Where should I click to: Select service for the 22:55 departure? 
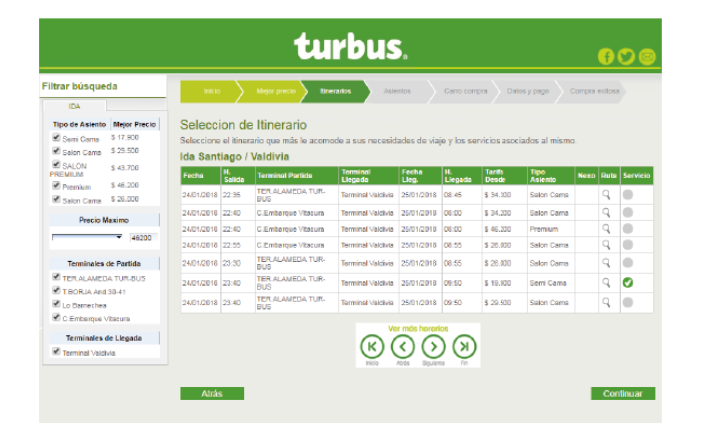tap(628, 245)
